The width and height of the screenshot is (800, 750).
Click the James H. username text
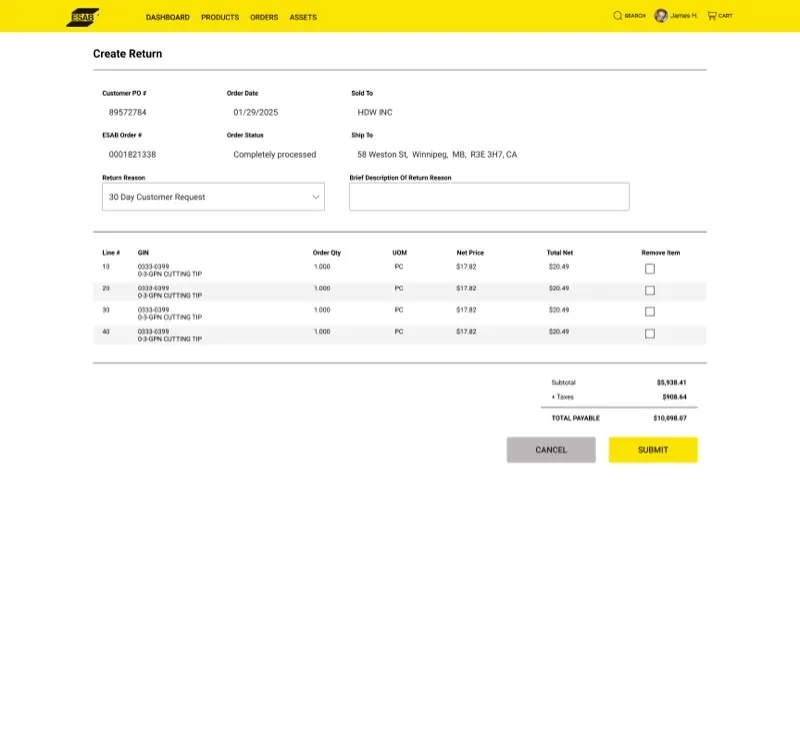[x=684, y=16]
